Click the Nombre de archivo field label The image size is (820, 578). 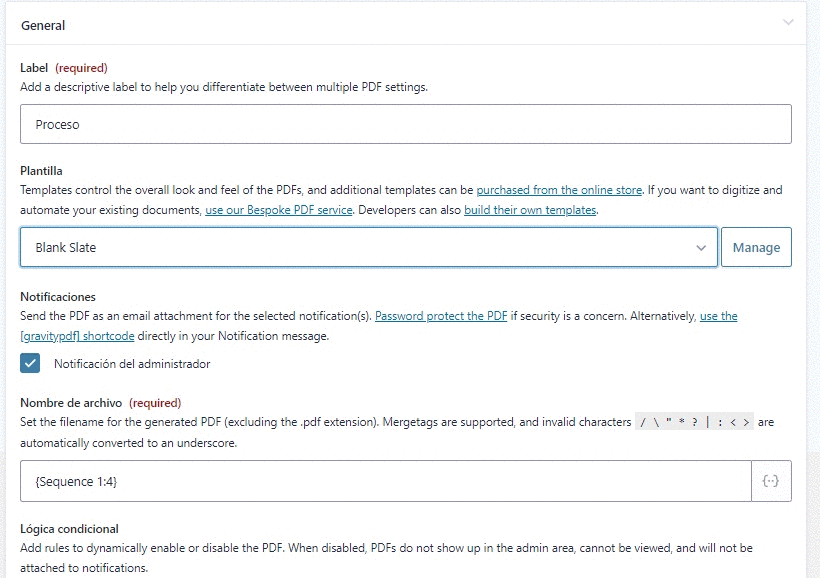pos(71,403)
